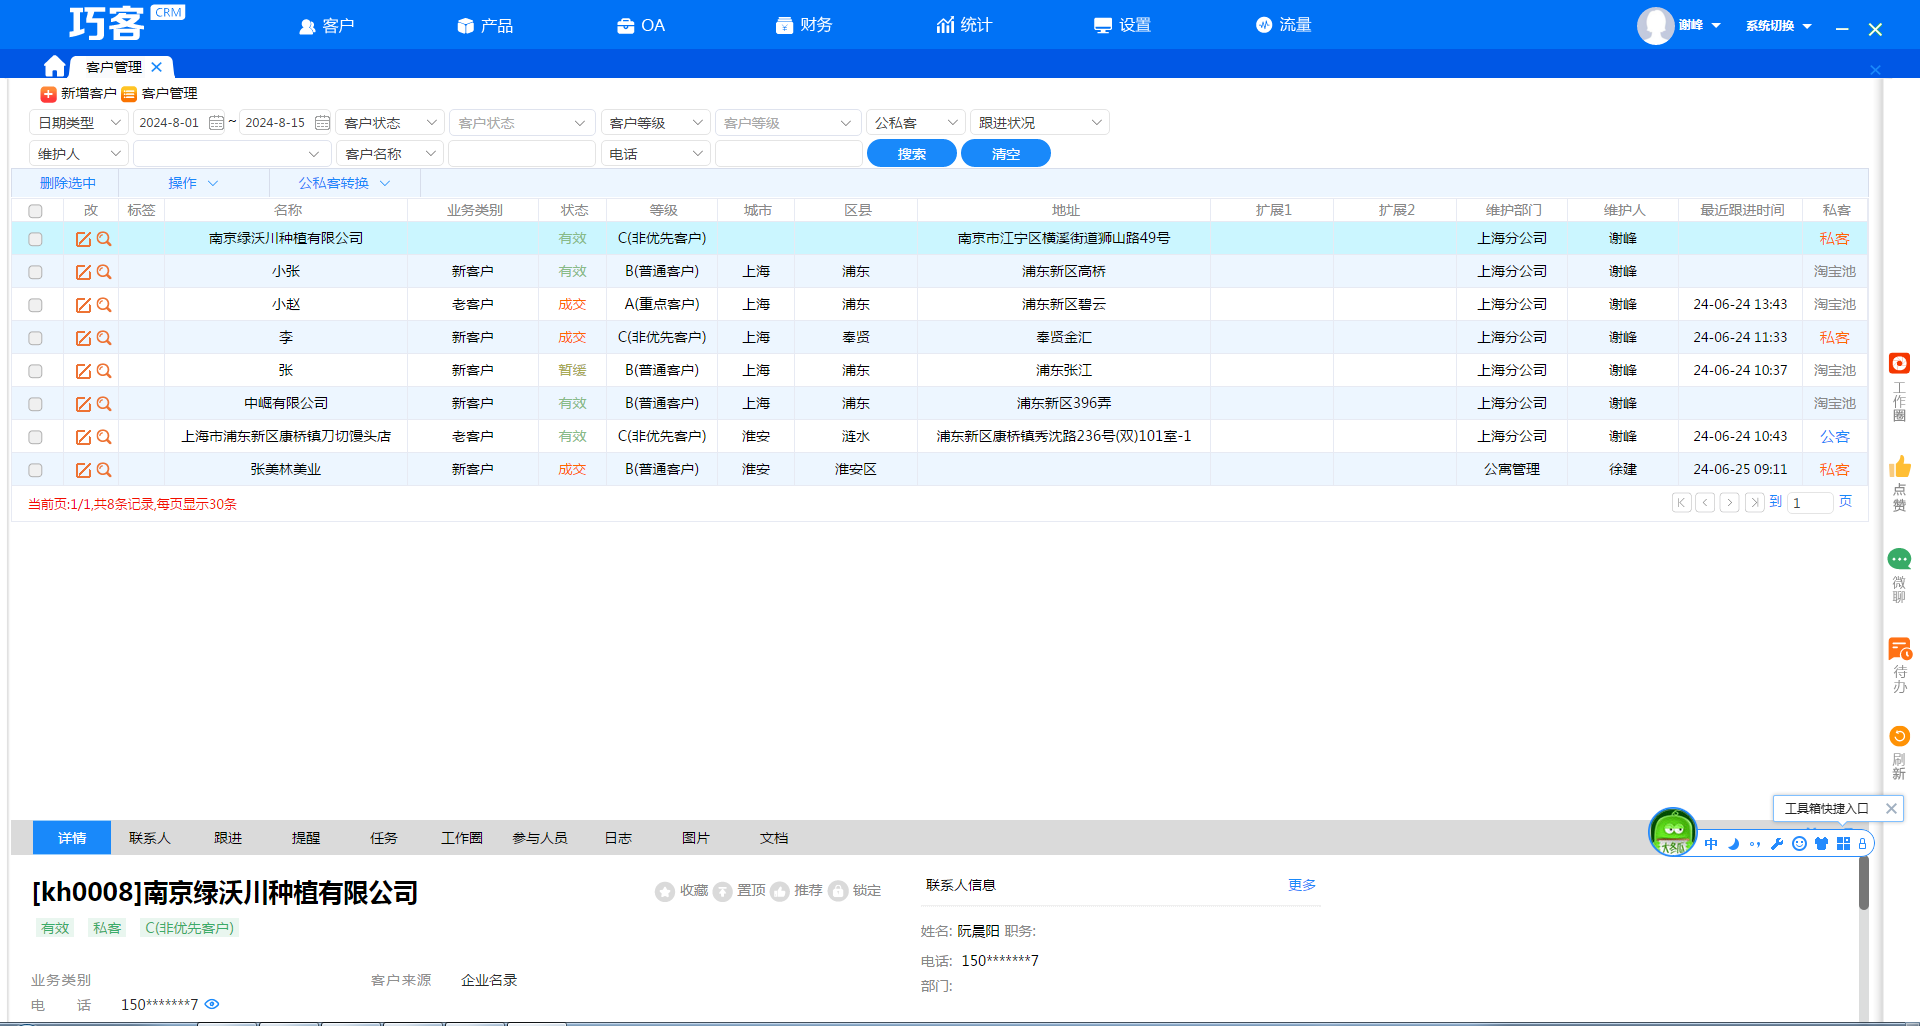Click the user avatar picture
Screen dimensions: 1920x1026
[x=1655, y=26]
